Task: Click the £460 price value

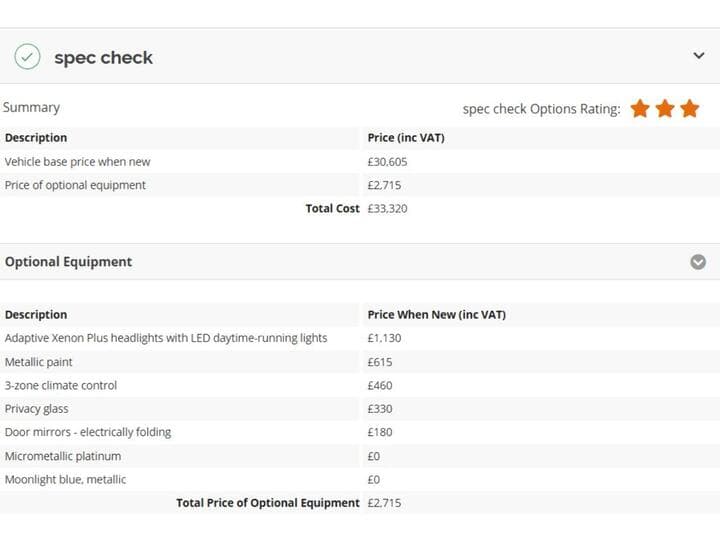Action: (x=380, y=385)
